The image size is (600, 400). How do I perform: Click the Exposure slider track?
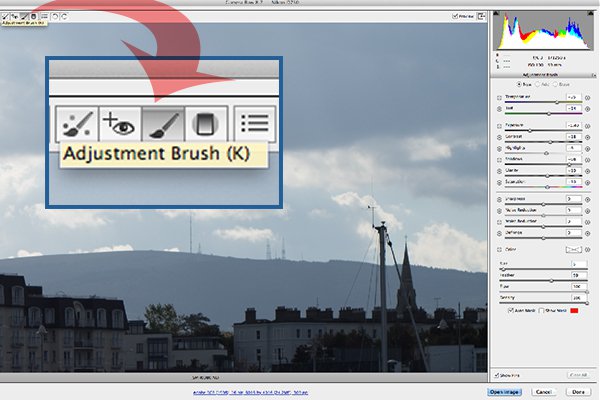pyautogui.click(x=543, y=131)
